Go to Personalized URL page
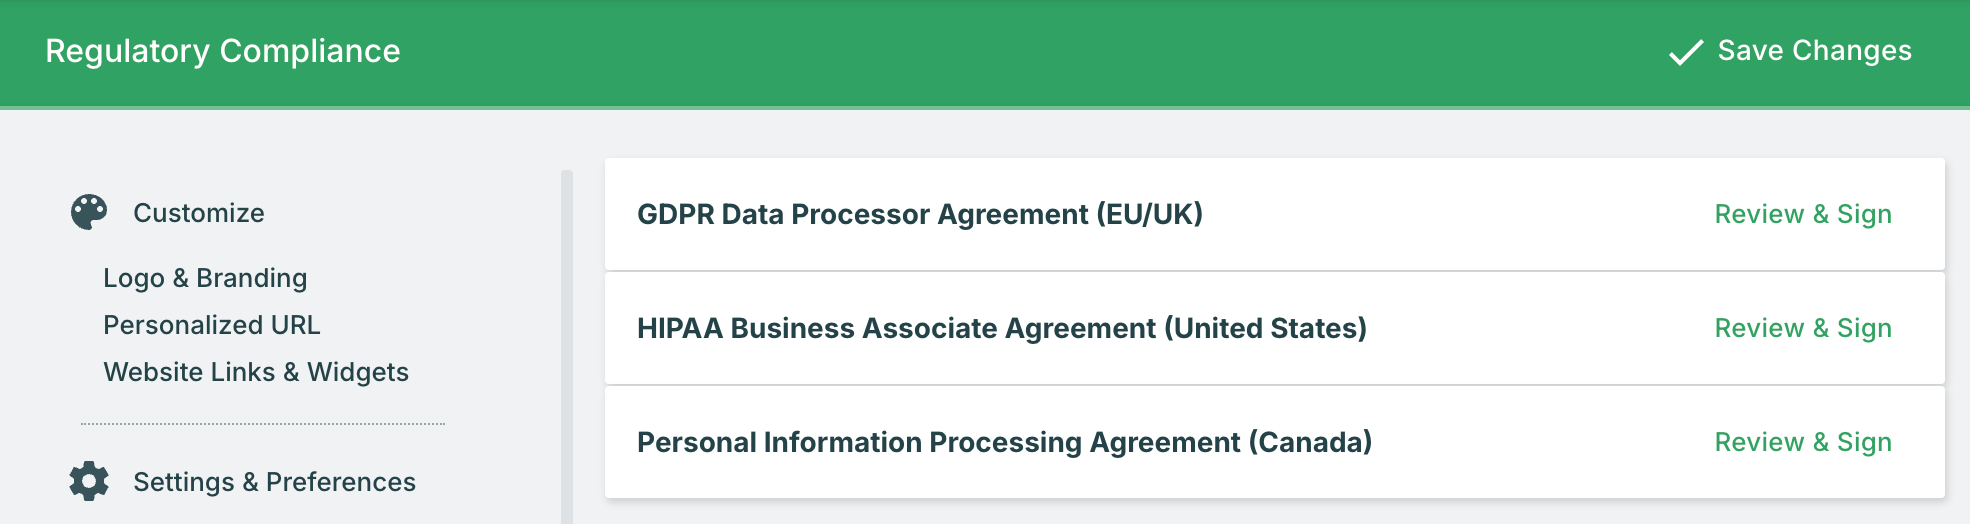Screen dimensions: 1970x524 coord(212,325)
